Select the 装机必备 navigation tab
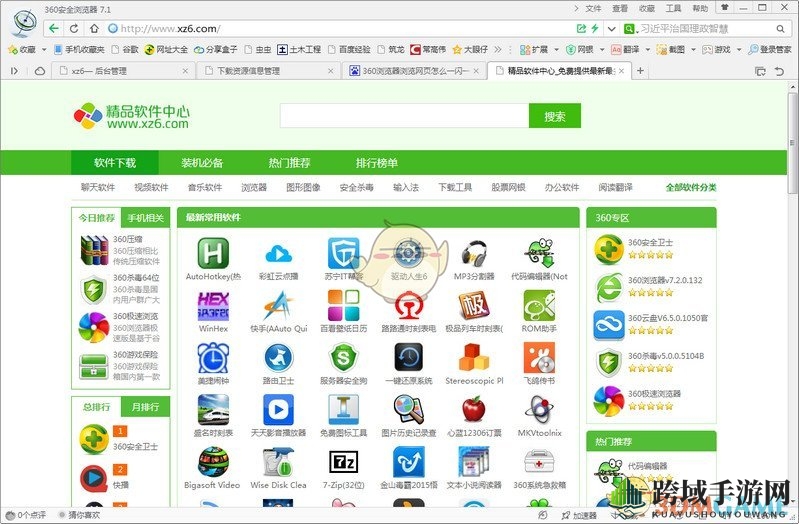Viewport: 799px width, 524px height. pos(202,163)
